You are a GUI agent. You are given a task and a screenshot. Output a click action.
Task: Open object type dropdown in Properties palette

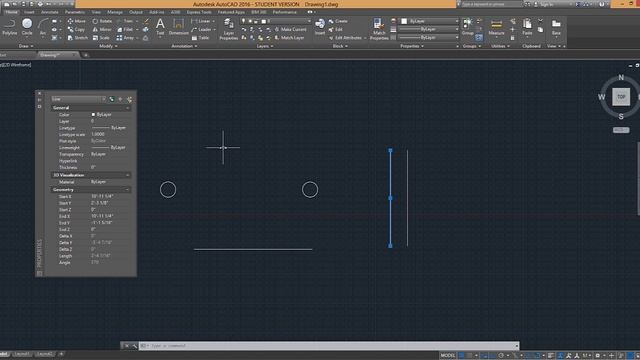tap(78, 99)
